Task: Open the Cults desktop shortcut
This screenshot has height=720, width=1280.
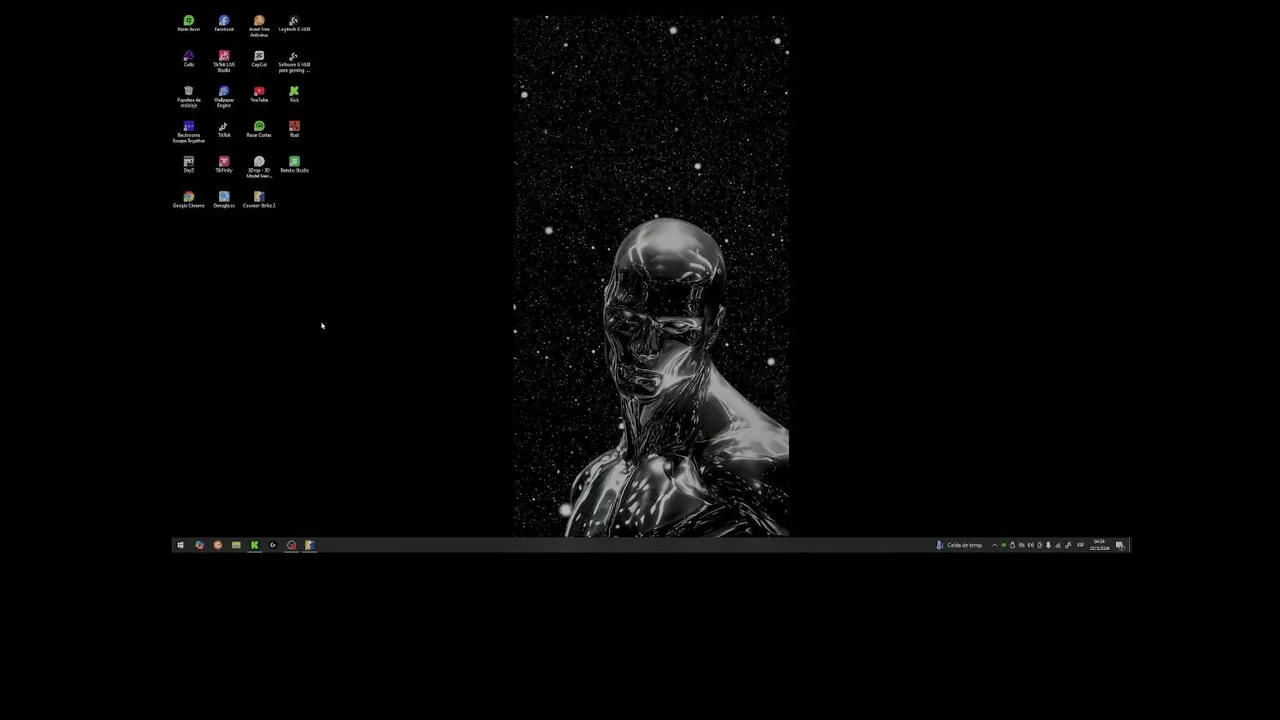Action: click(x=189, y=58)
